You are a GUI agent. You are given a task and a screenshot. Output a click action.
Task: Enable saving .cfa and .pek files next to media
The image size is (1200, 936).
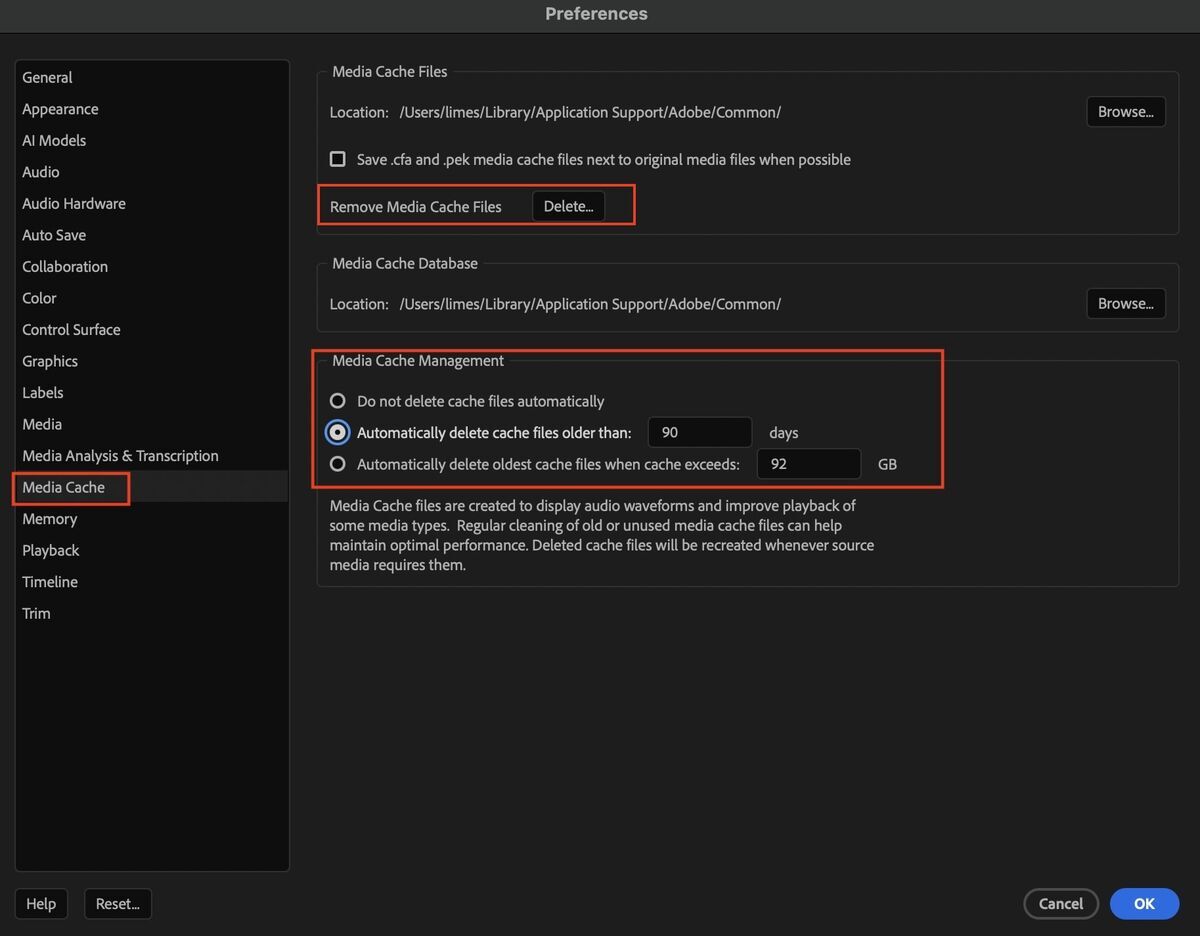pyautogui.click(x=338, y=159)
